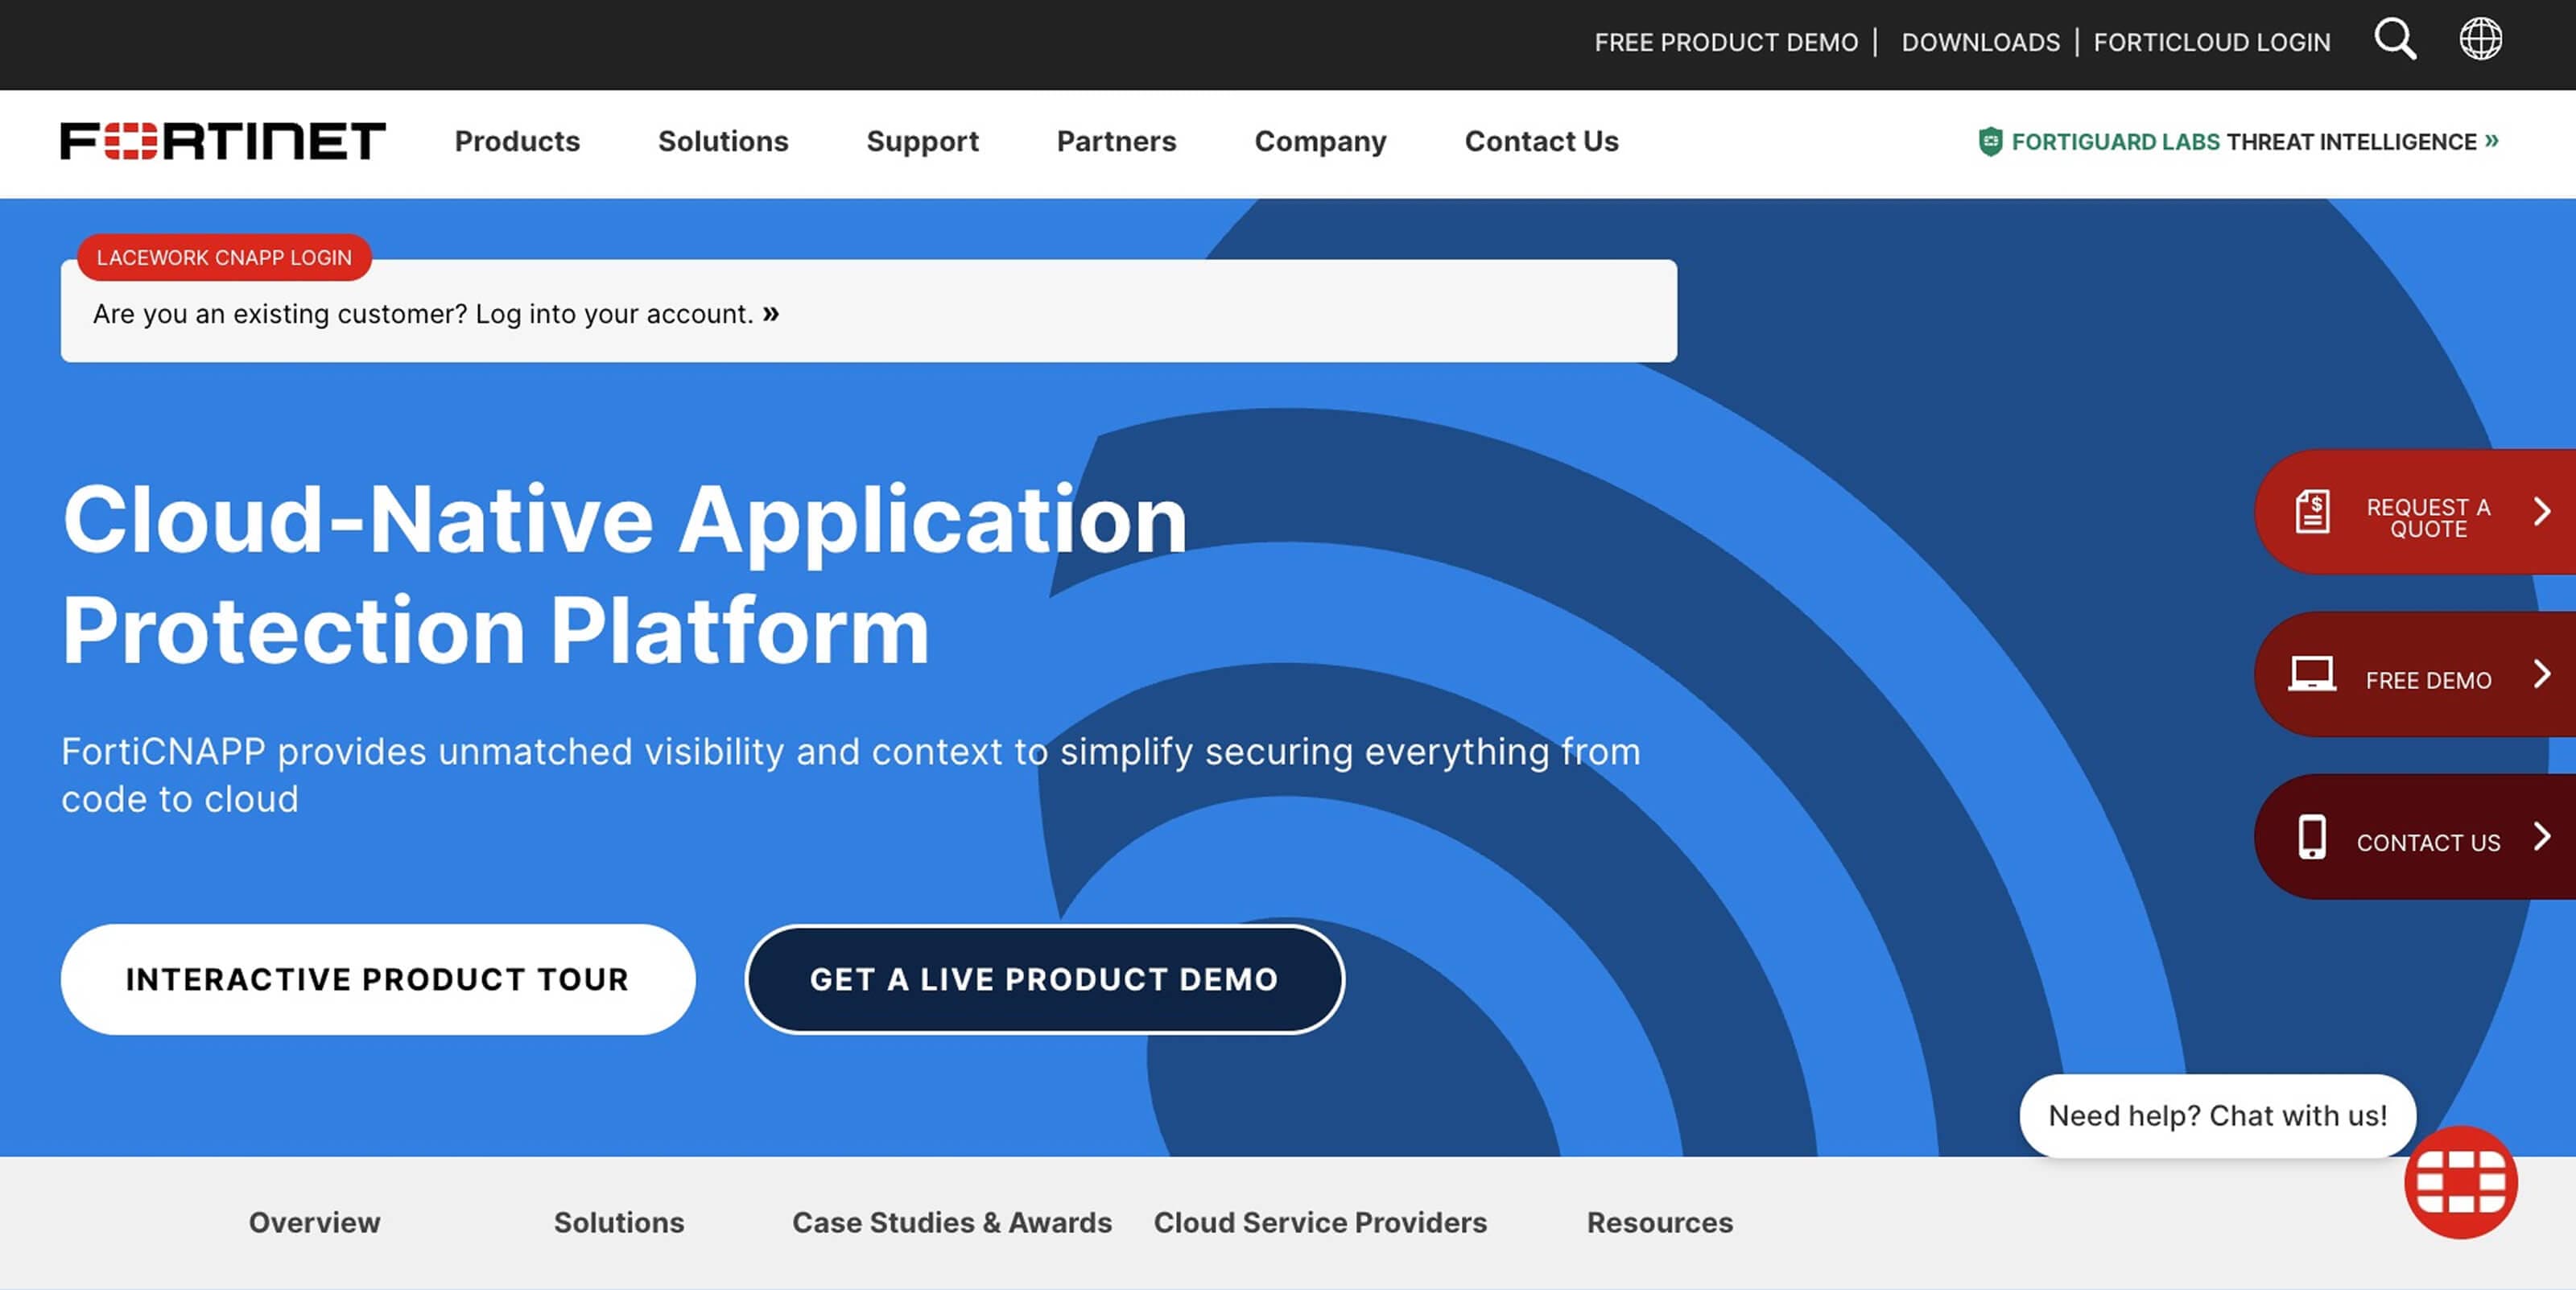Click the Request a Quote label
The height and width of the screenshot is (1290, 2576).
pos(2428,518)
